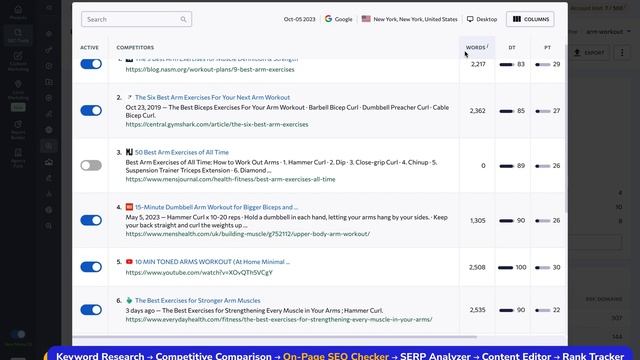Open The Six Best Arm Exercises title link
Image resolution: width=640 pixels, height=360 pixels.
pos(212,97)
